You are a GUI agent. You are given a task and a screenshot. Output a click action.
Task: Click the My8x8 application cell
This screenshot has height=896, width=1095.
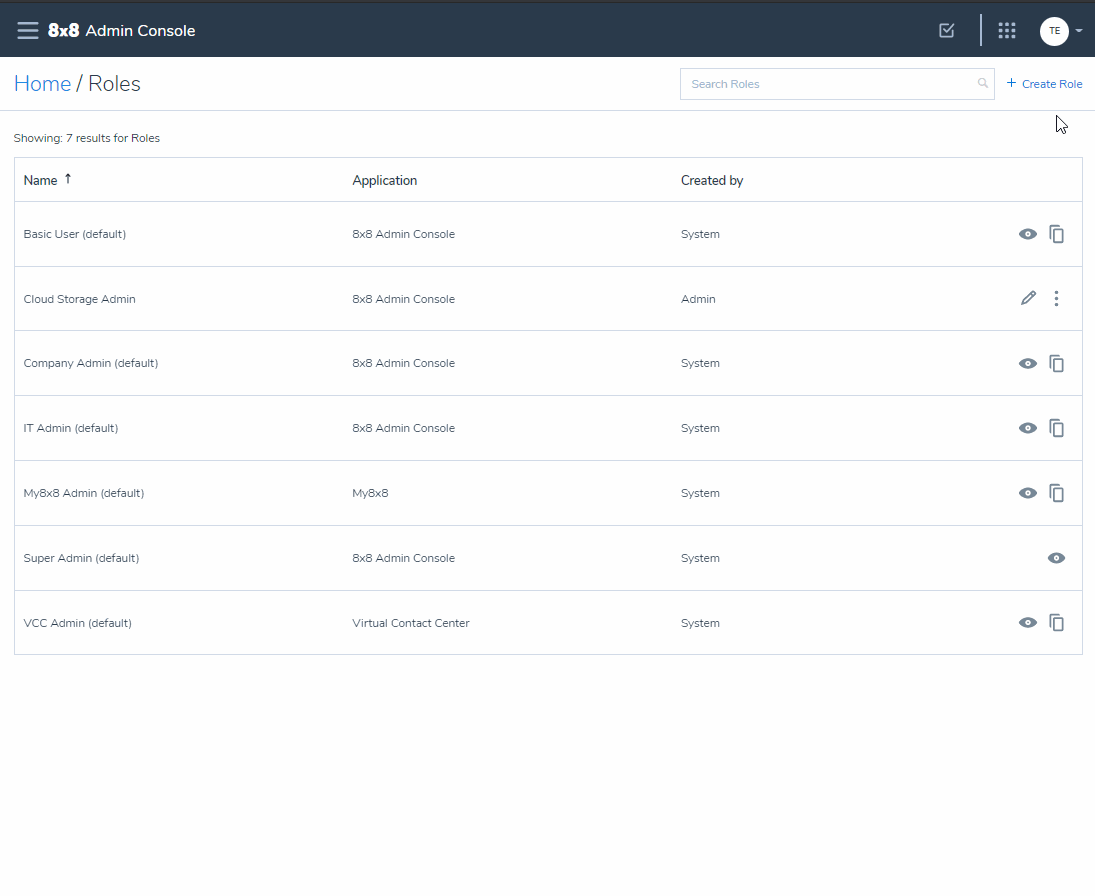pyautogui.click(x=370, y=493)
